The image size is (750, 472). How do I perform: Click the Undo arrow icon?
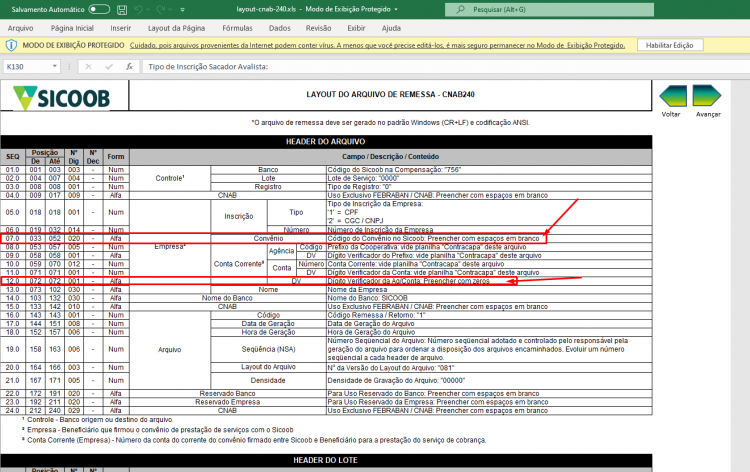pyautogui.click(x=139, y=9)
